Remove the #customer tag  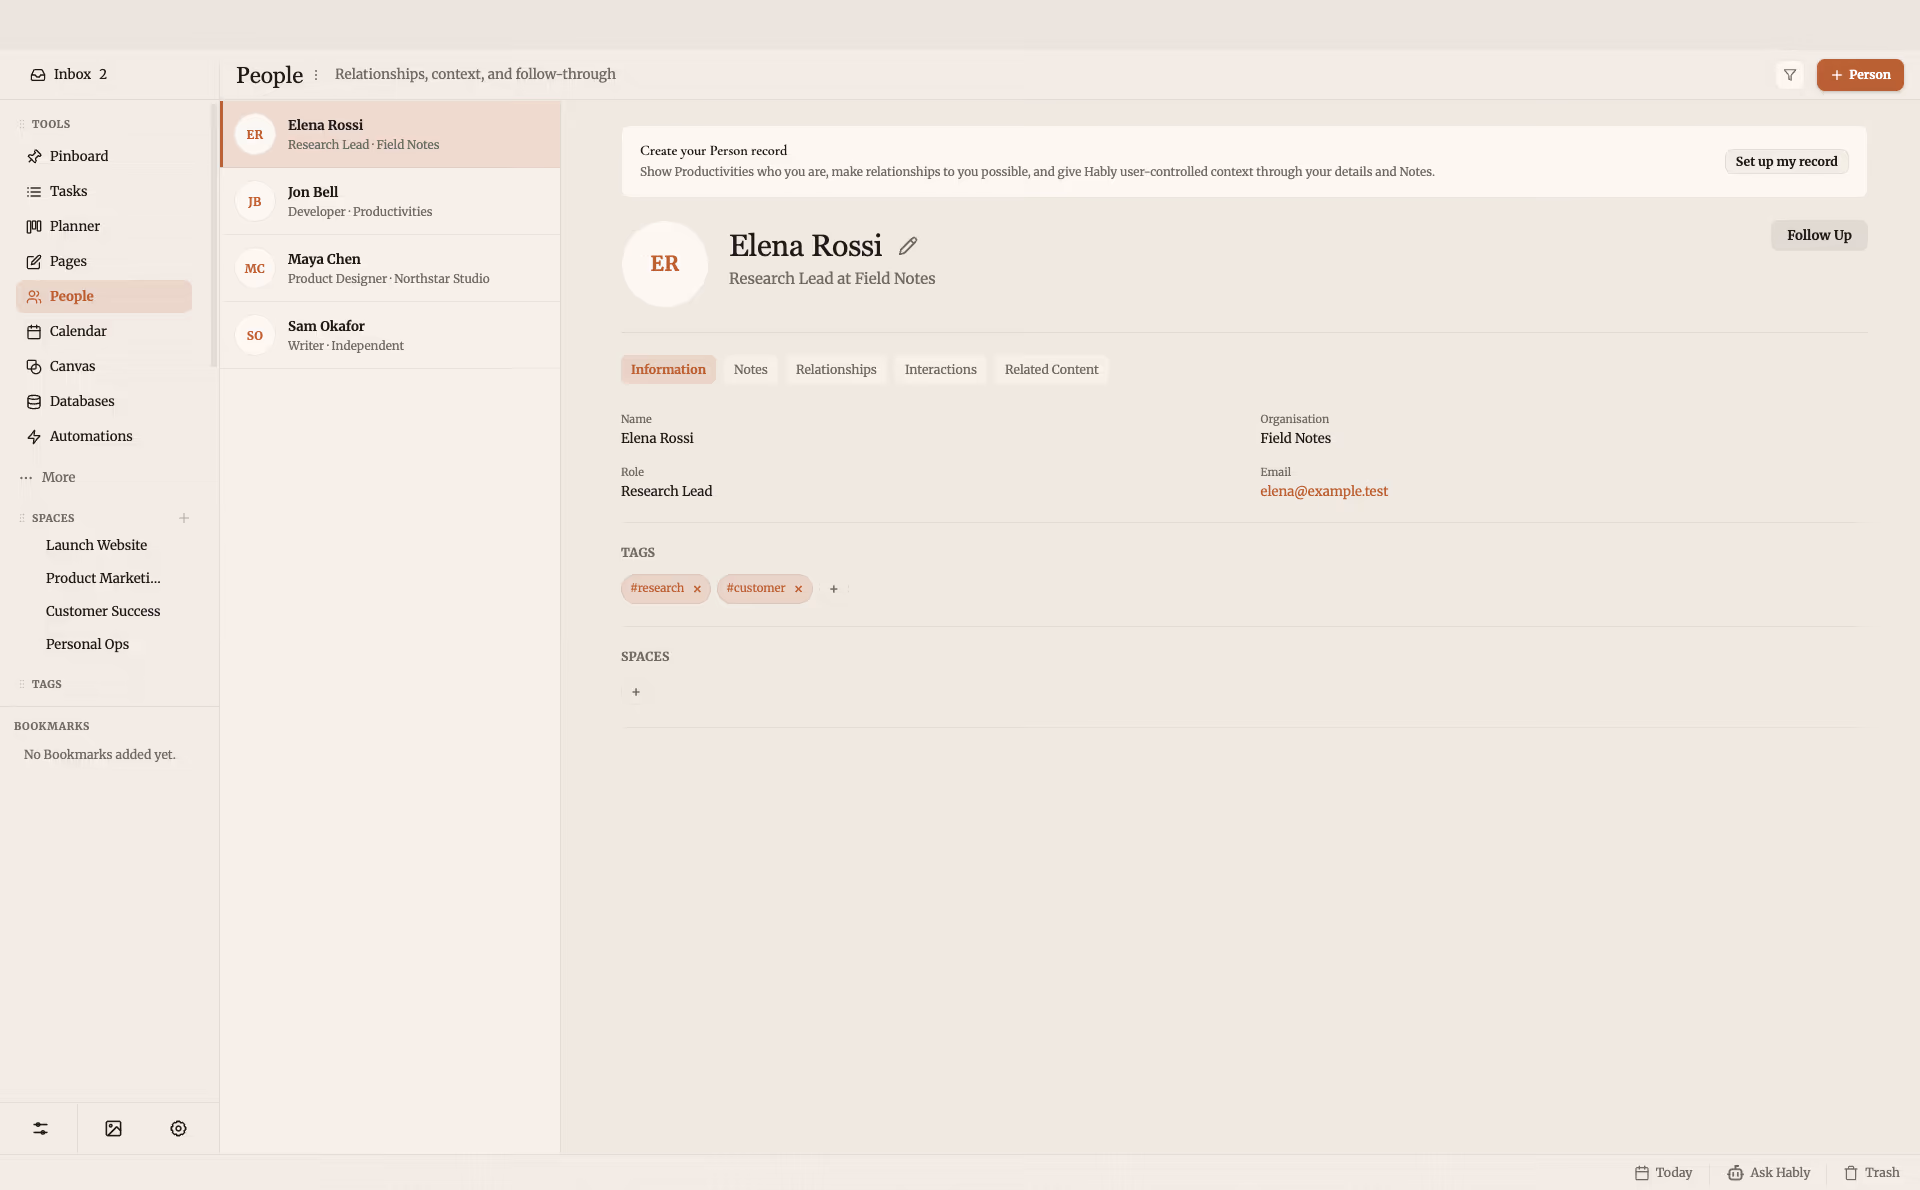(798, 589)
